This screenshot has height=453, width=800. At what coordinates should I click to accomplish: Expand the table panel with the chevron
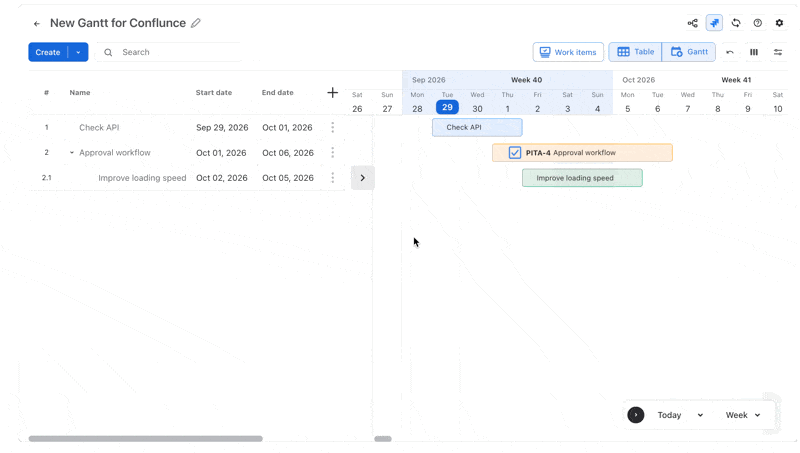coord(363,178)
